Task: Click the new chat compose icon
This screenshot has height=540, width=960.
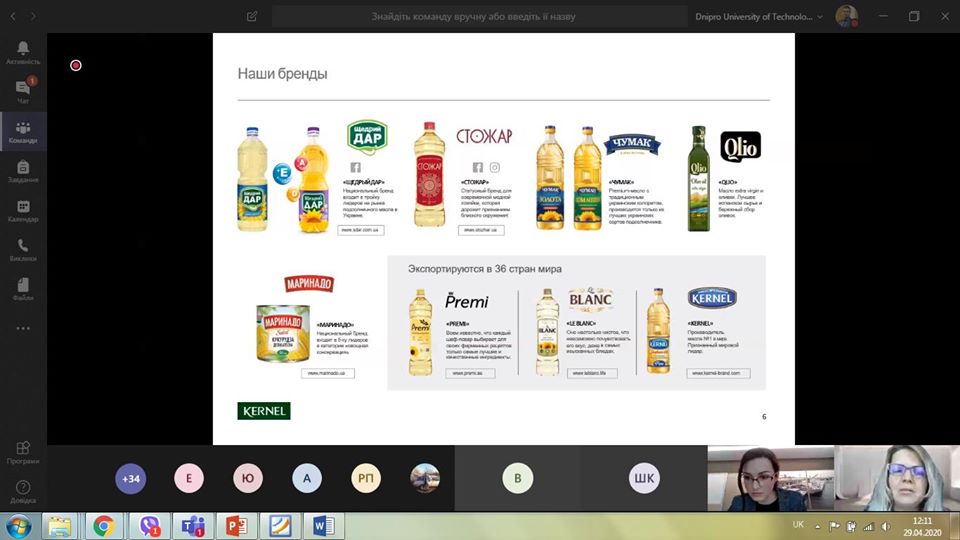Action: pyautogui.click(x=252, y=17)
